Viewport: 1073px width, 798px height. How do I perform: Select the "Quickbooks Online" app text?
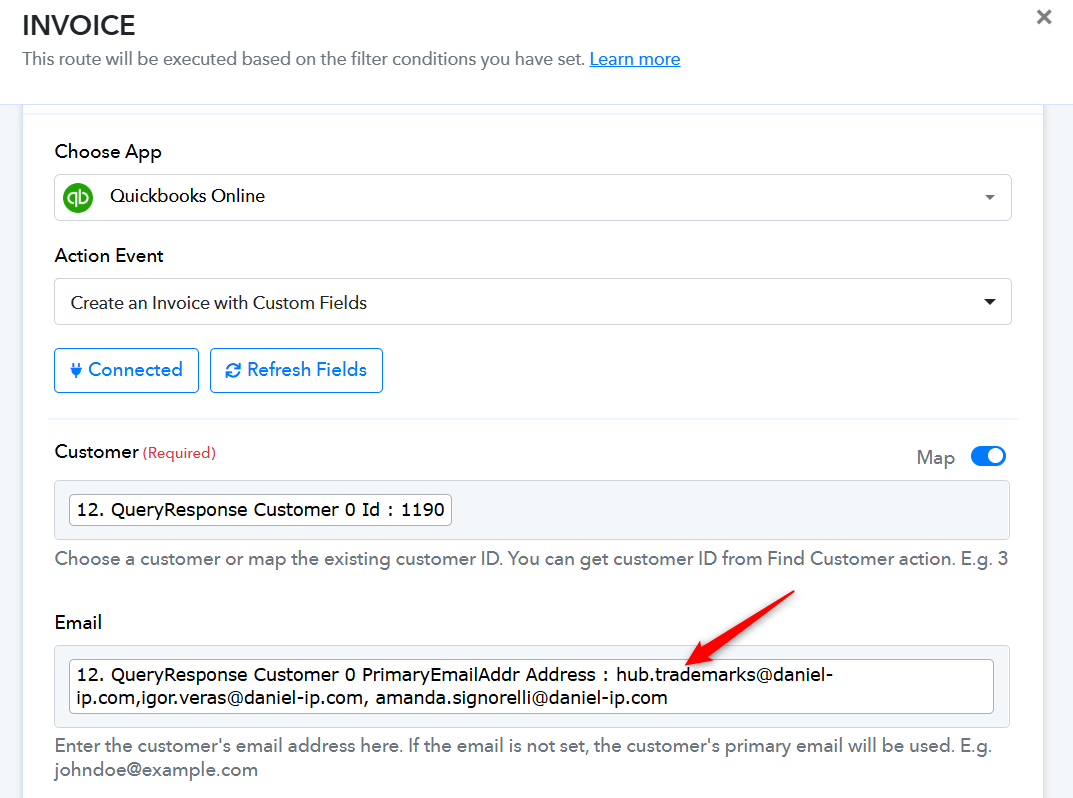(x=187, y=197)
